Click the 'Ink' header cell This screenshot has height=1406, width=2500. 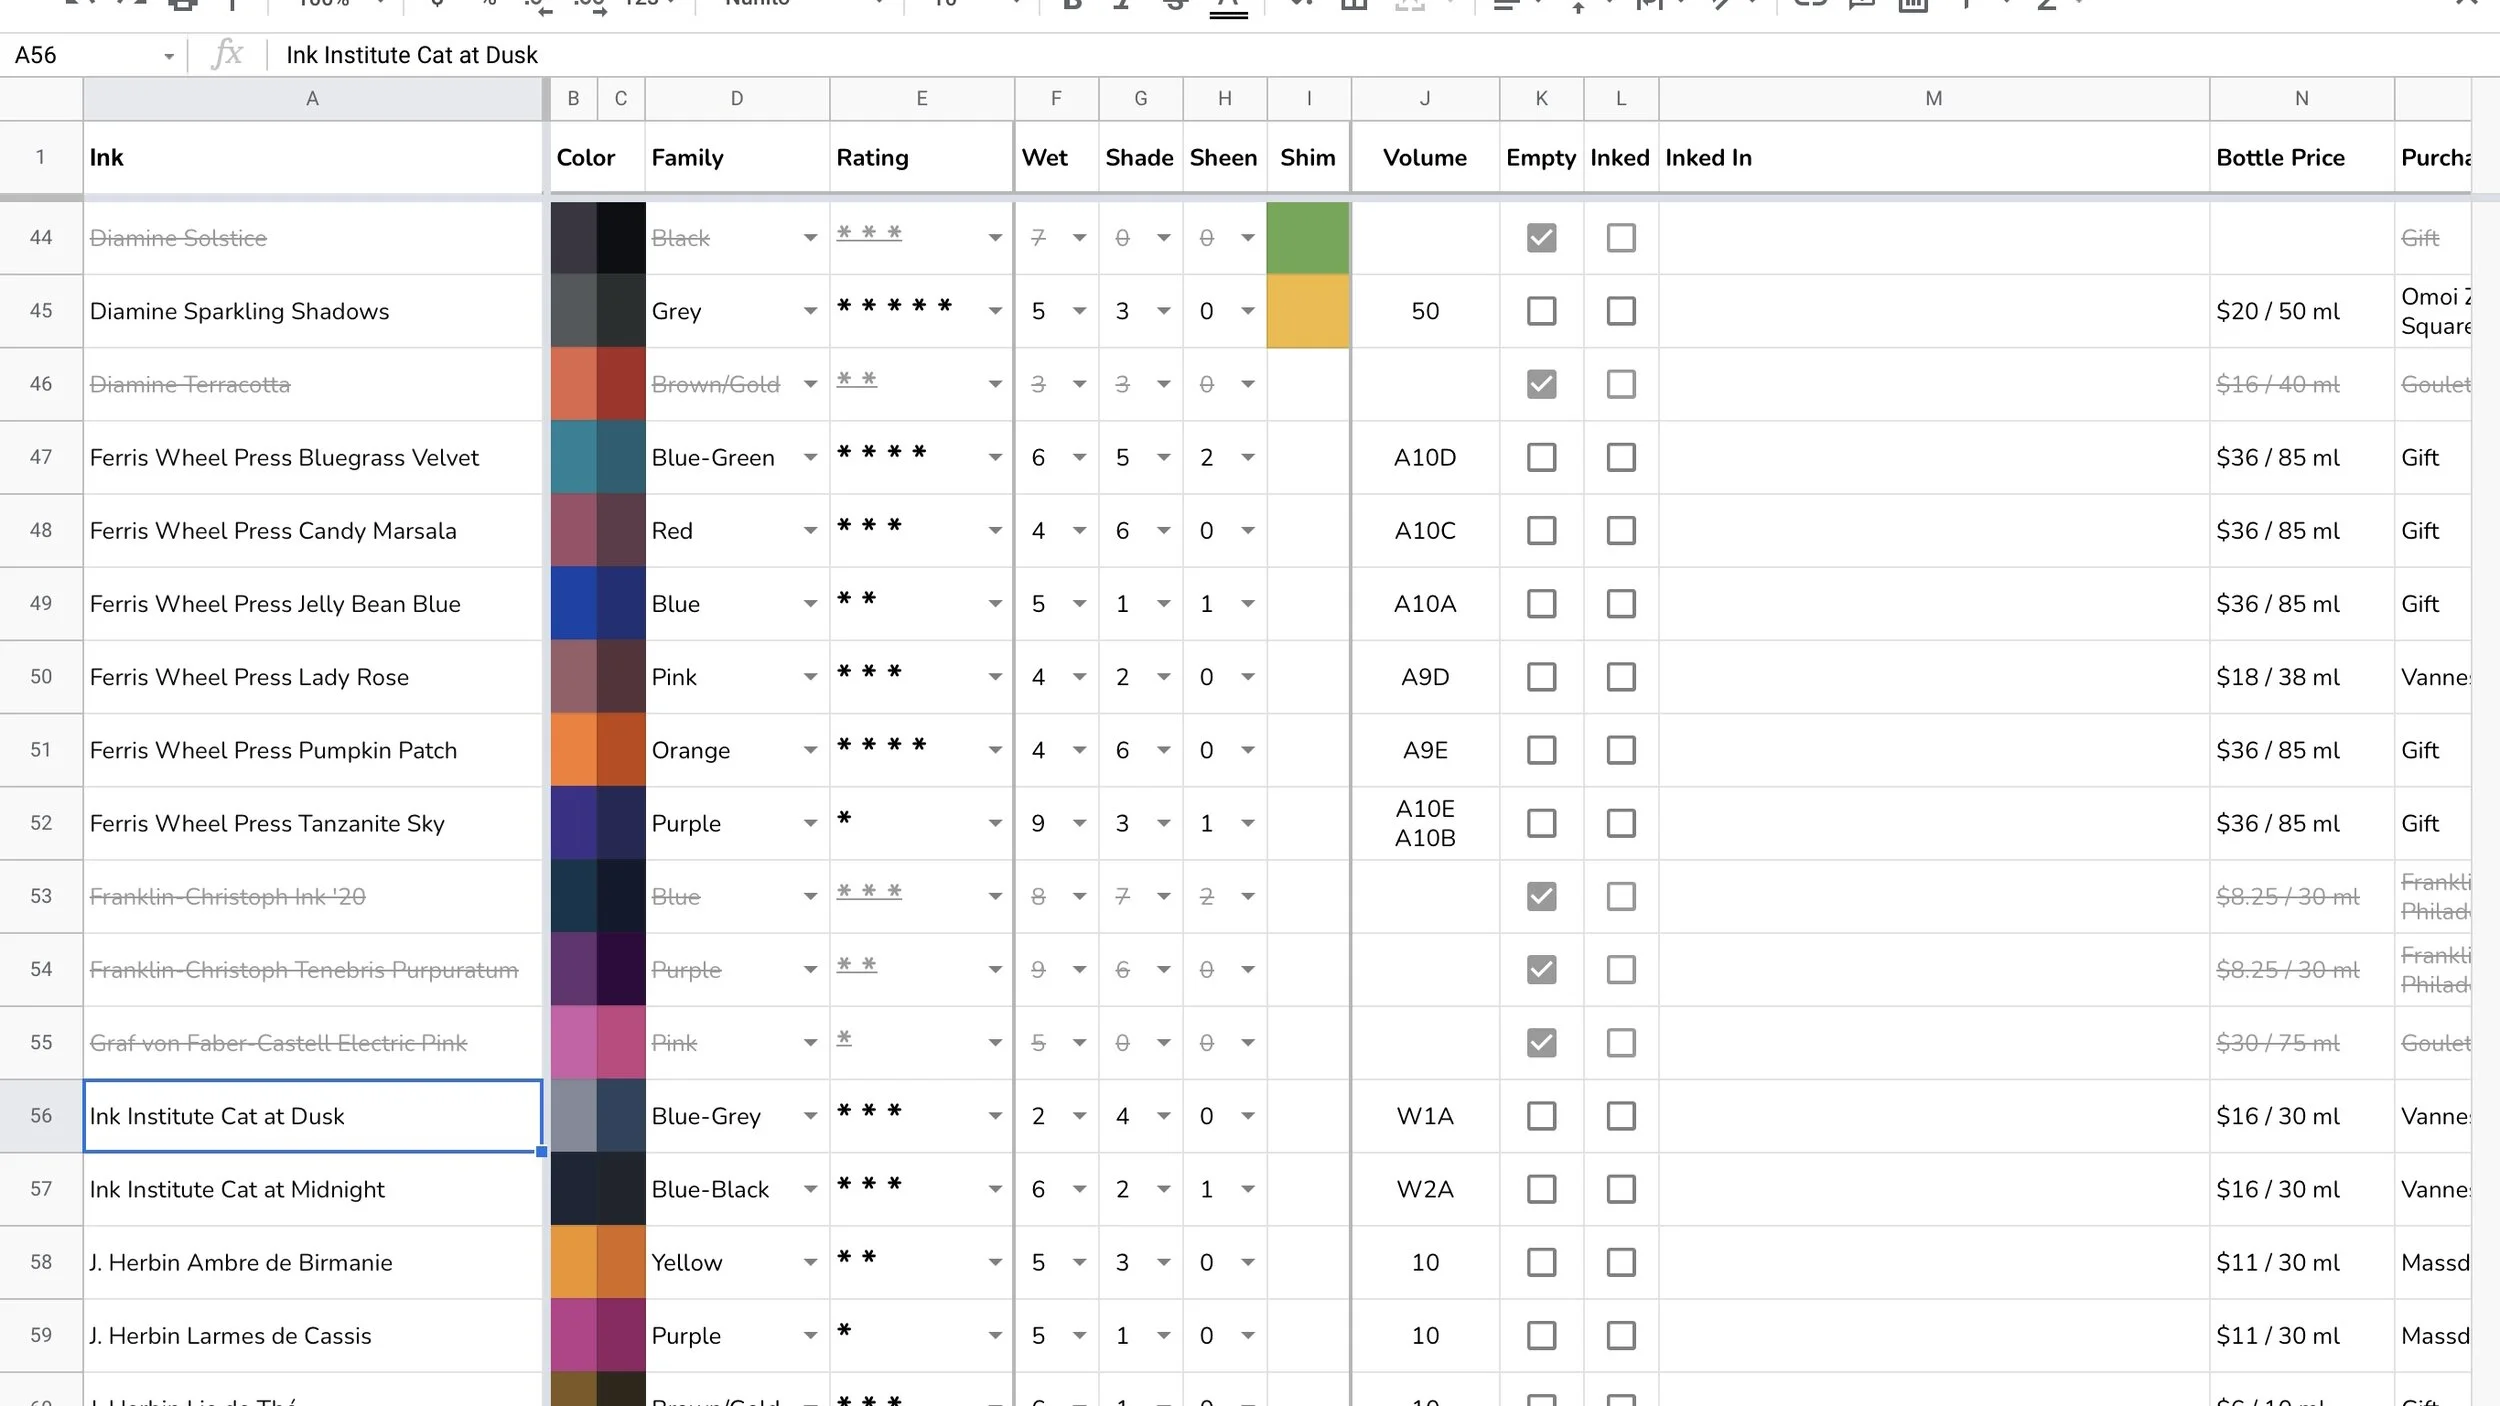pos(312,157)
